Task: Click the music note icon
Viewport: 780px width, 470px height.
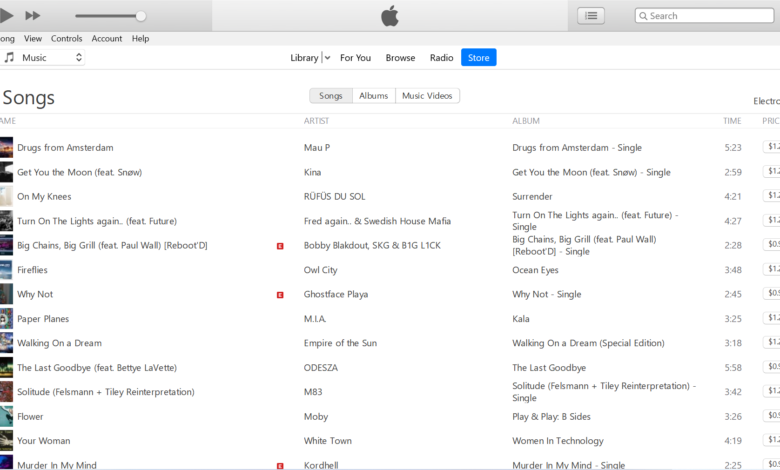Action: pos(9,58)
